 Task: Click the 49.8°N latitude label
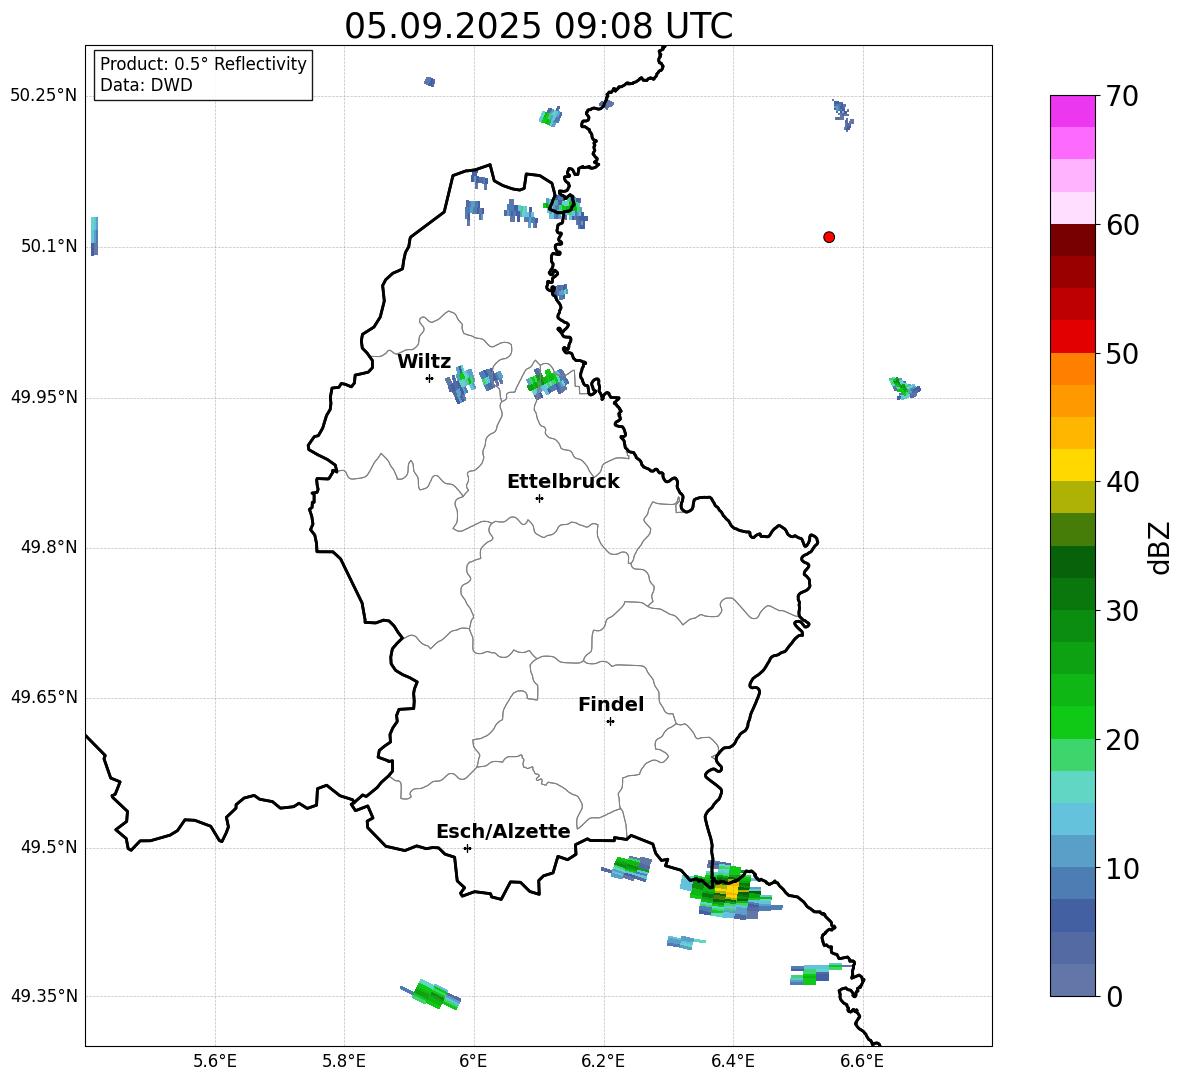pos(49,547)
